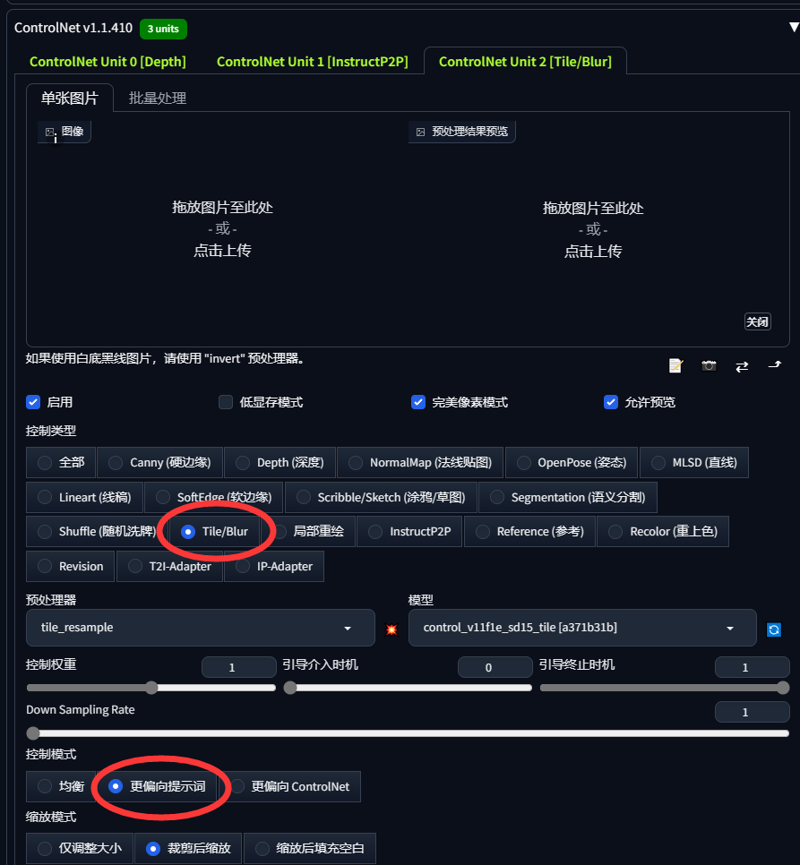
Task: Select 更偏向 ControlNet control mode
Action: tap(290, 786)
